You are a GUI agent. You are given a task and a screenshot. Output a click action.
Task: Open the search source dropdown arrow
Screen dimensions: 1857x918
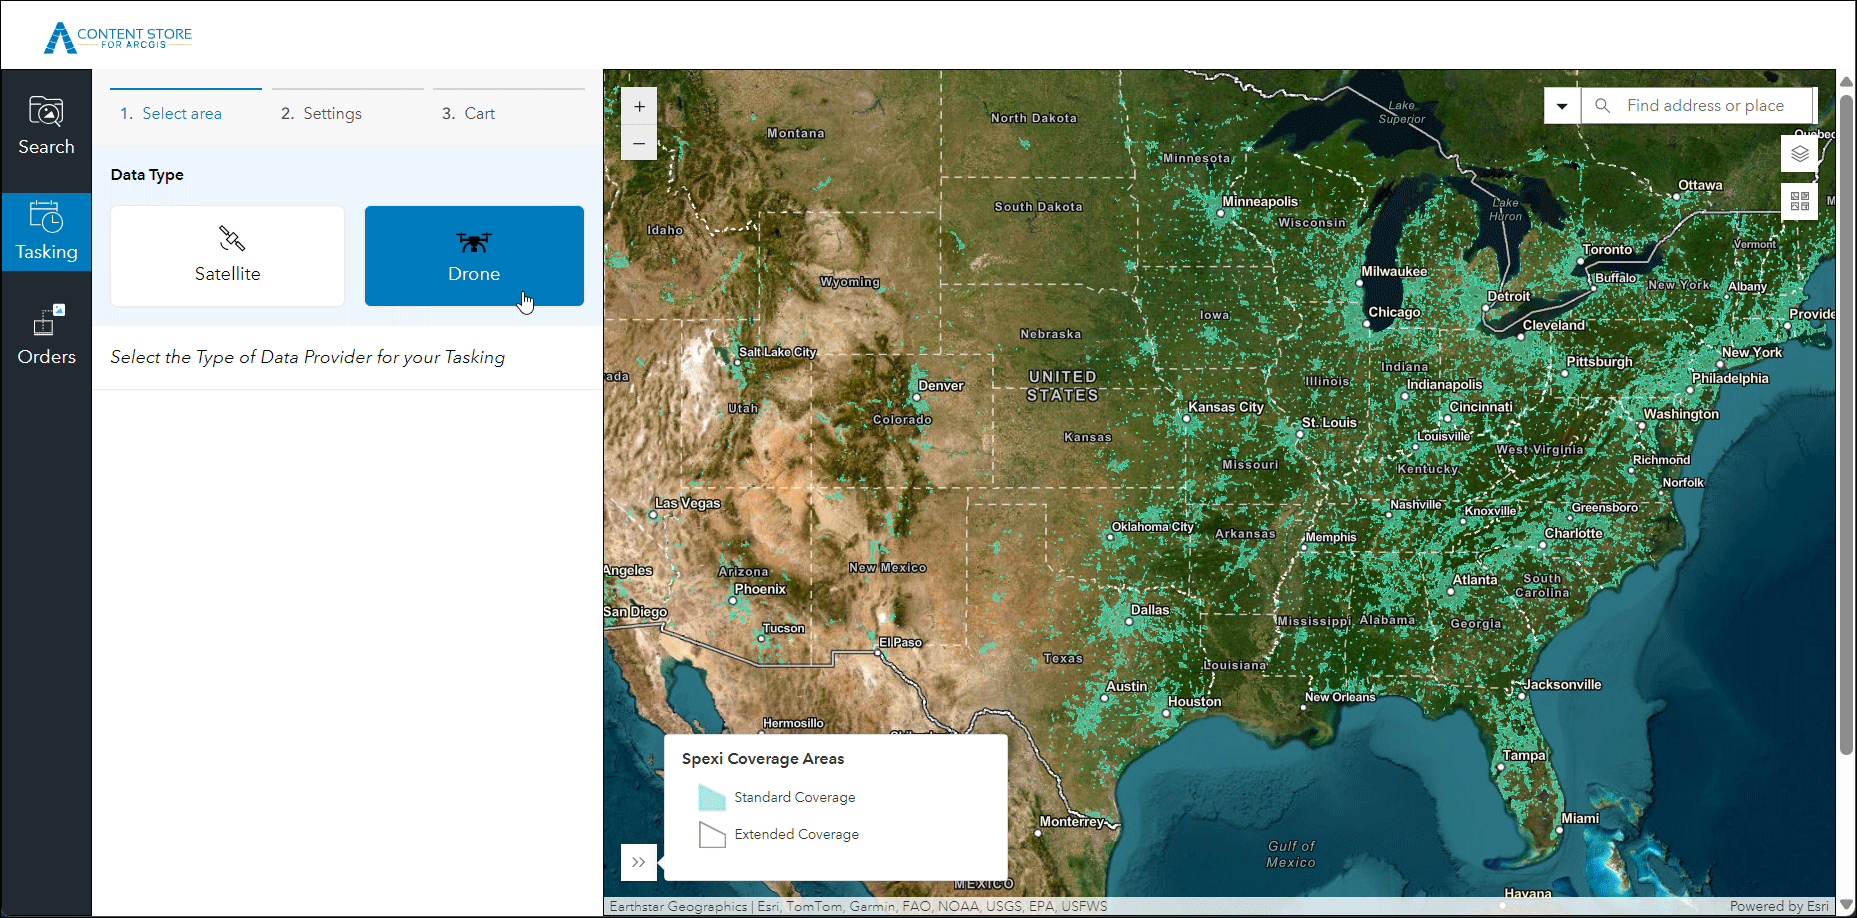click(1562, 105)
